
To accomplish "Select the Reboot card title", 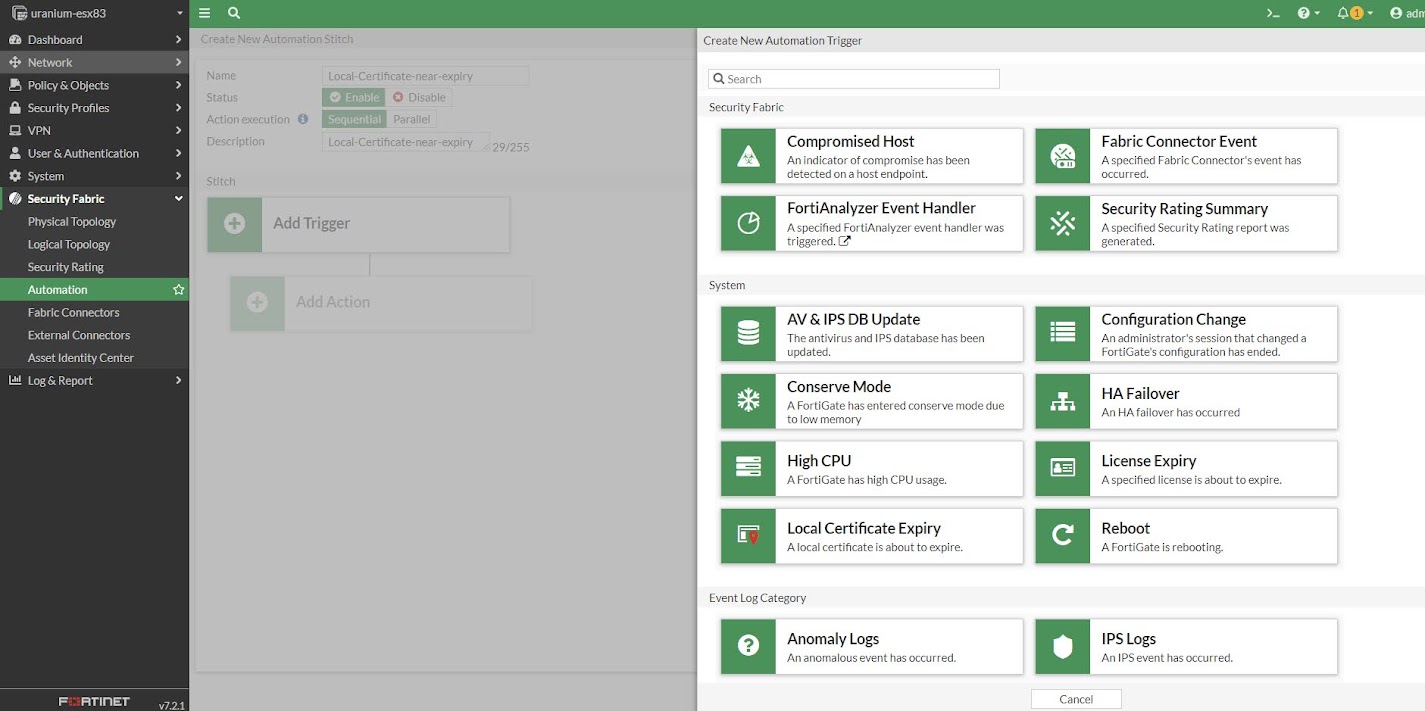I will [x=1126, y=528].
